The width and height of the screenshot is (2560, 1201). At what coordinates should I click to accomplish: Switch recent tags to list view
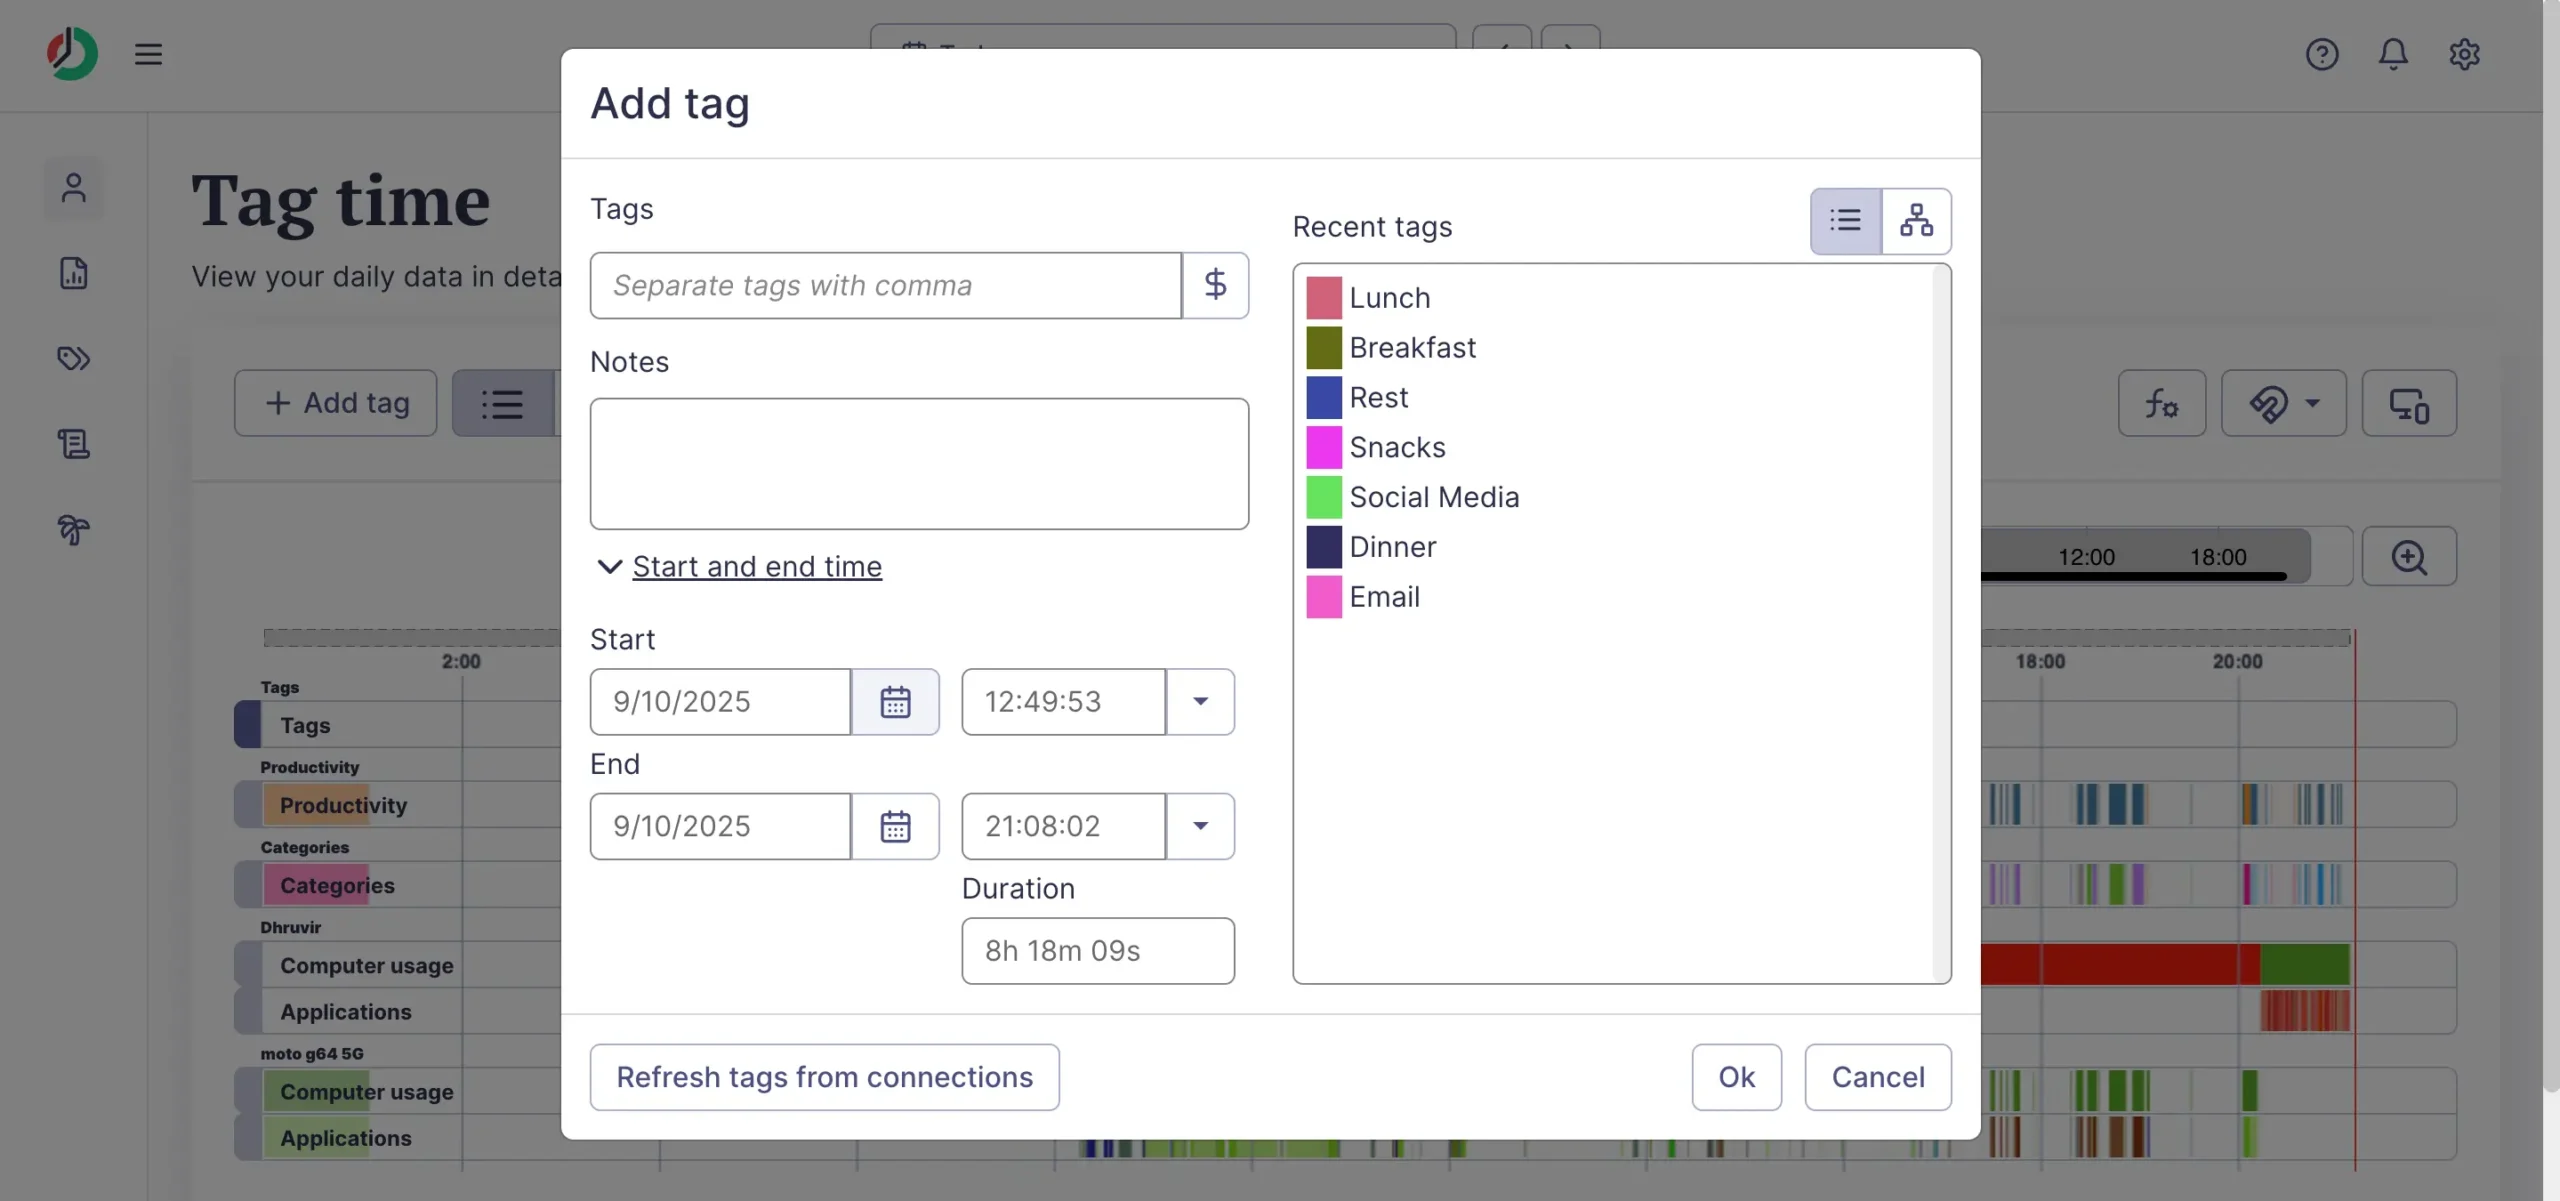1846,221
